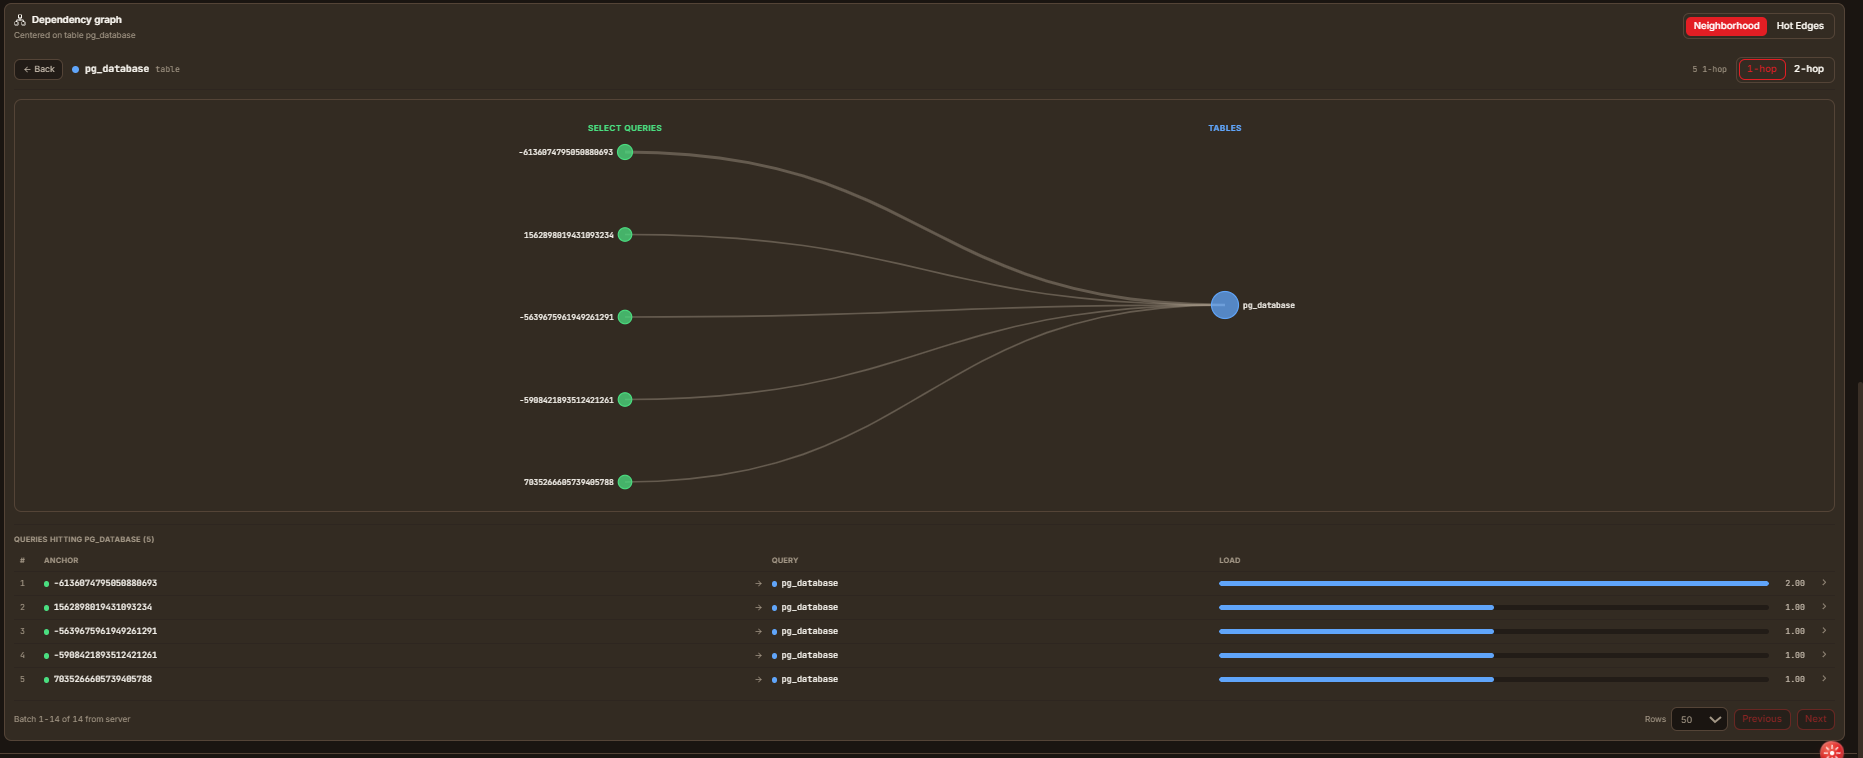Click the TABLES column heading in graph
The image size is (1863, 758).
click(1224, 128)
